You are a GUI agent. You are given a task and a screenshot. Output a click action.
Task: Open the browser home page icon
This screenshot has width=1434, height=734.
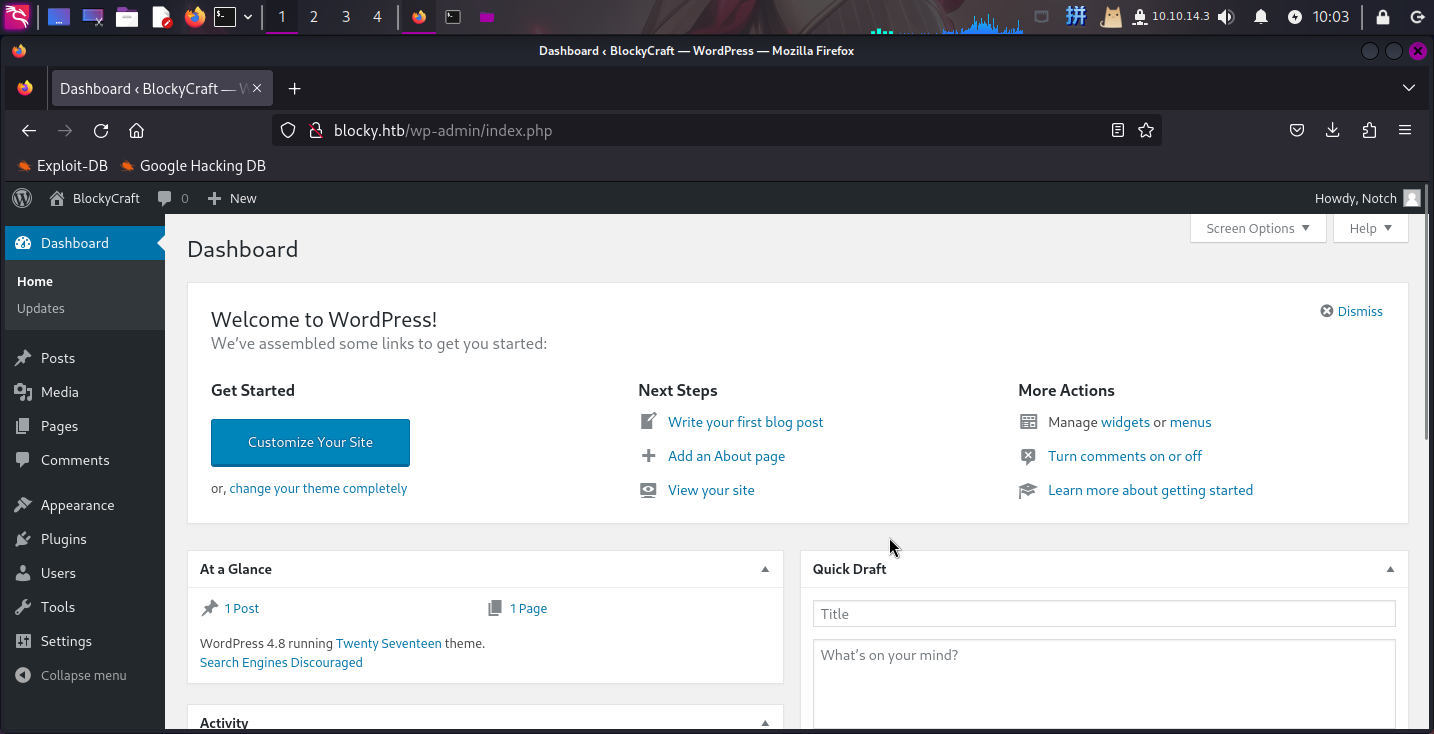(137, 131)
